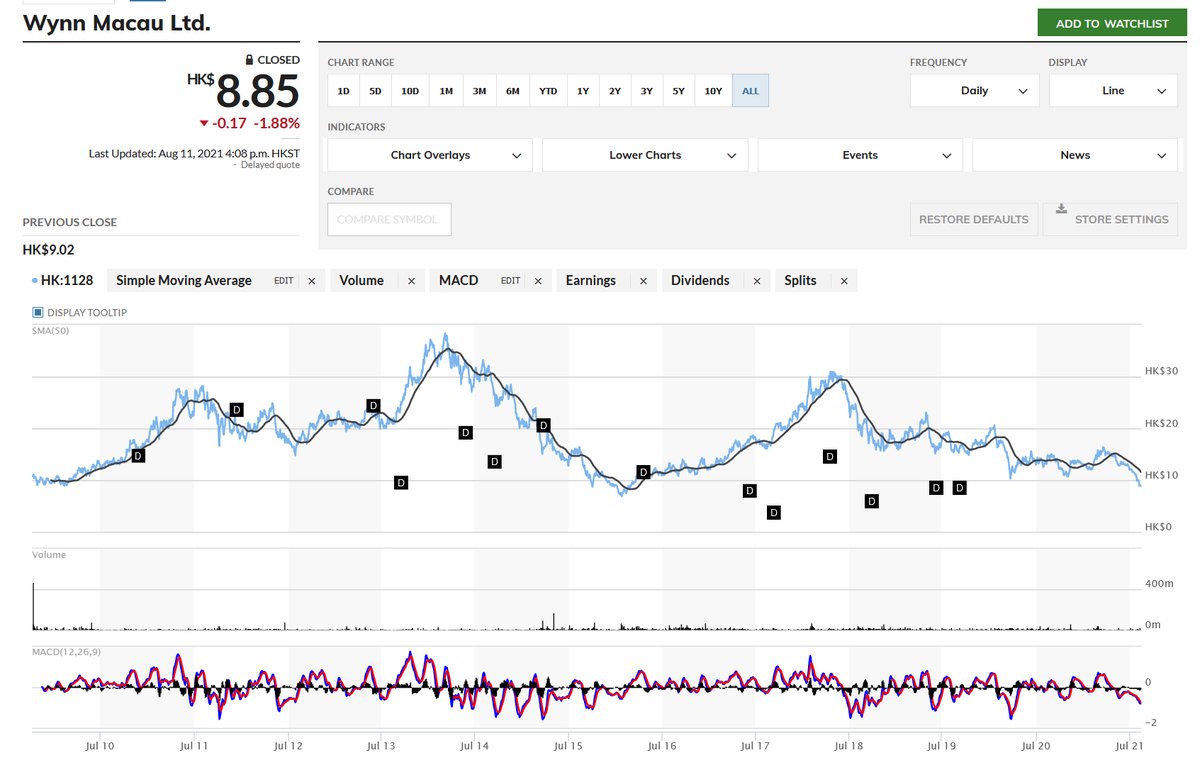Viewport: 1200px width, 765px height.
Task: Click the lowest dividend marker, left of Jul 18
Action: tap(773, 512)
